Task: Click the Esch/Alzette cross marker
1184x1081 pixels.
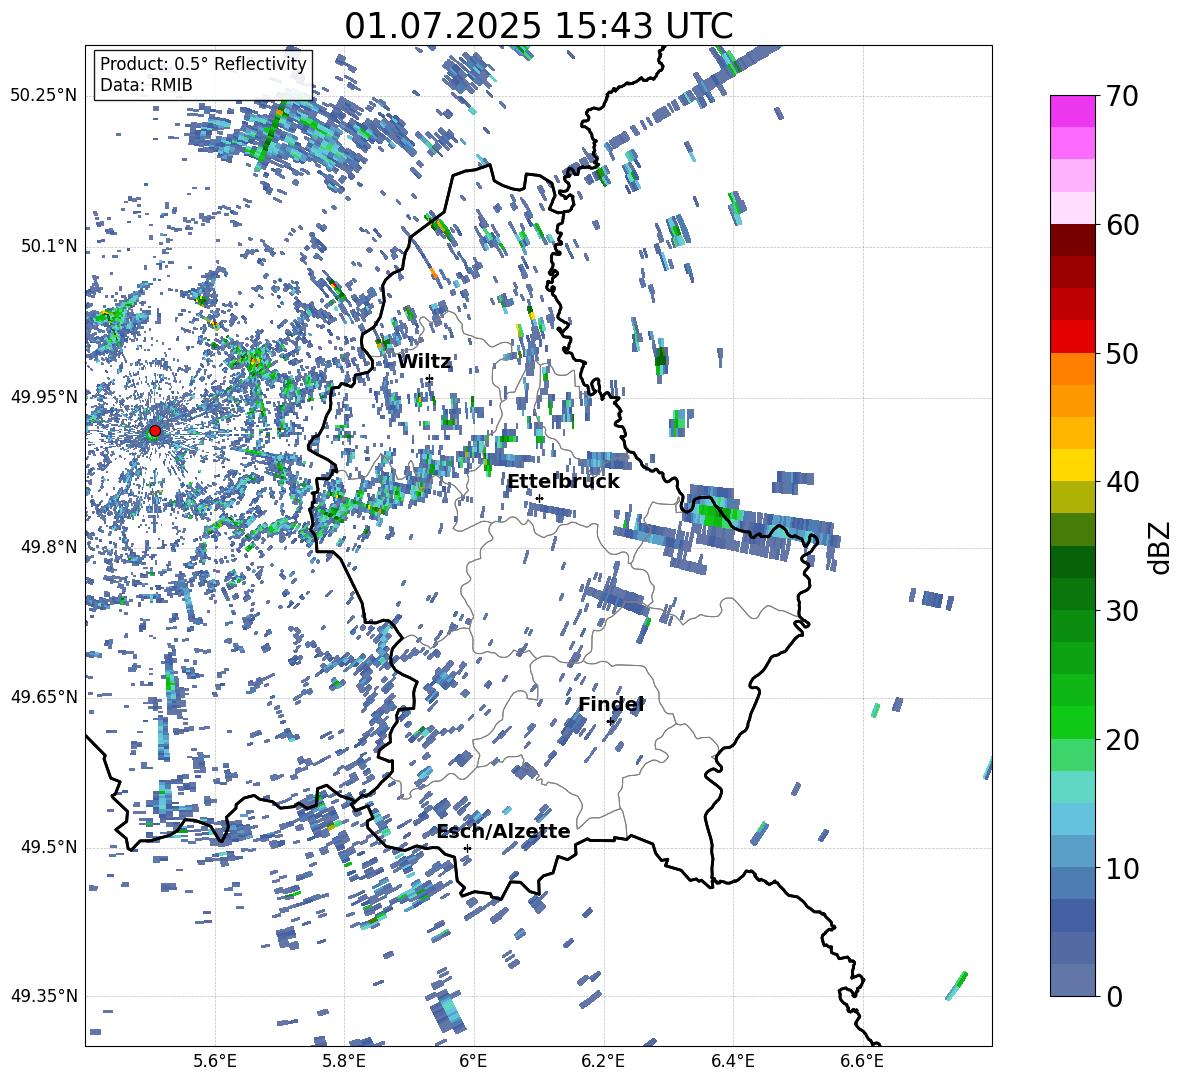Action: 467,848
